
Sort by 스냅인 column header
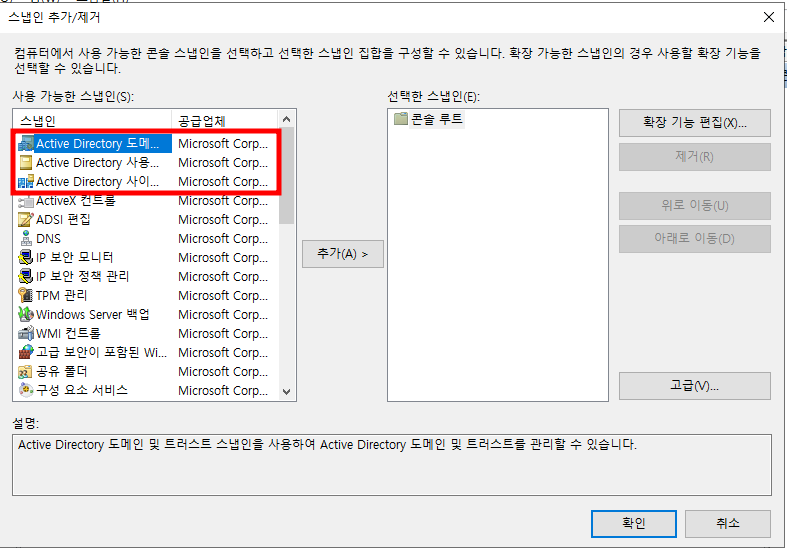pyautogui.click(x=93, y=120)
